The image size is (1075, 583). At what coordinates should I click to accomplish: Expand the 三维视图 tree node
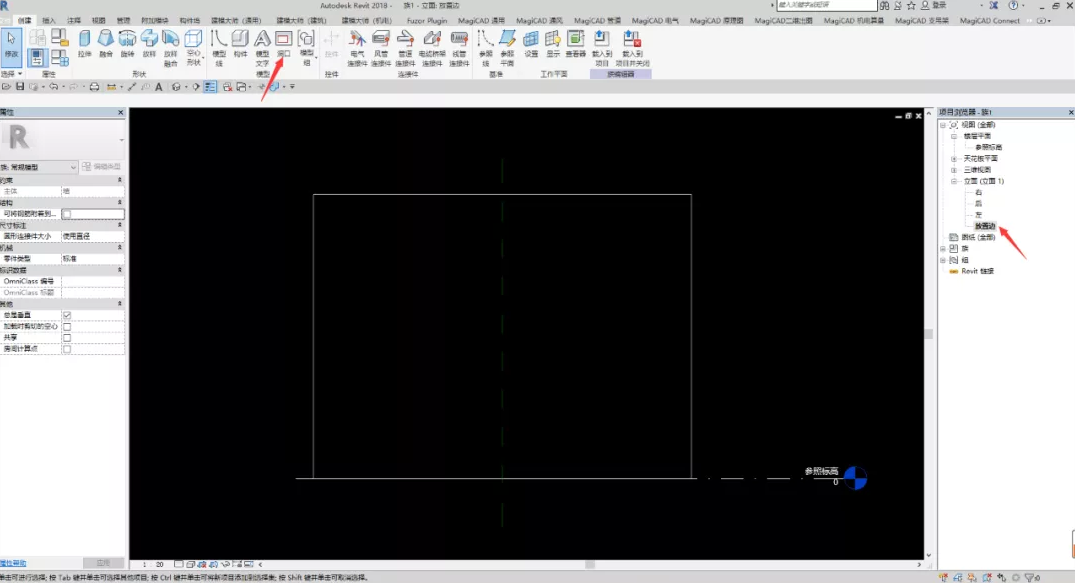tap(954, 169)
